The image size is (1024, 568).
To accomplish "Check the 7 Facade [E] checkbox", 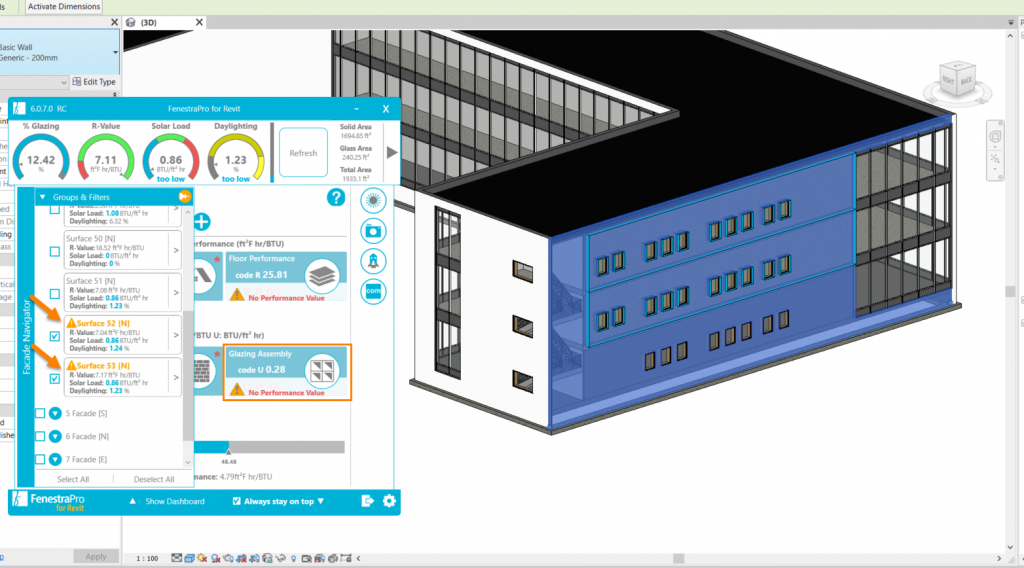I will point(40,460).
